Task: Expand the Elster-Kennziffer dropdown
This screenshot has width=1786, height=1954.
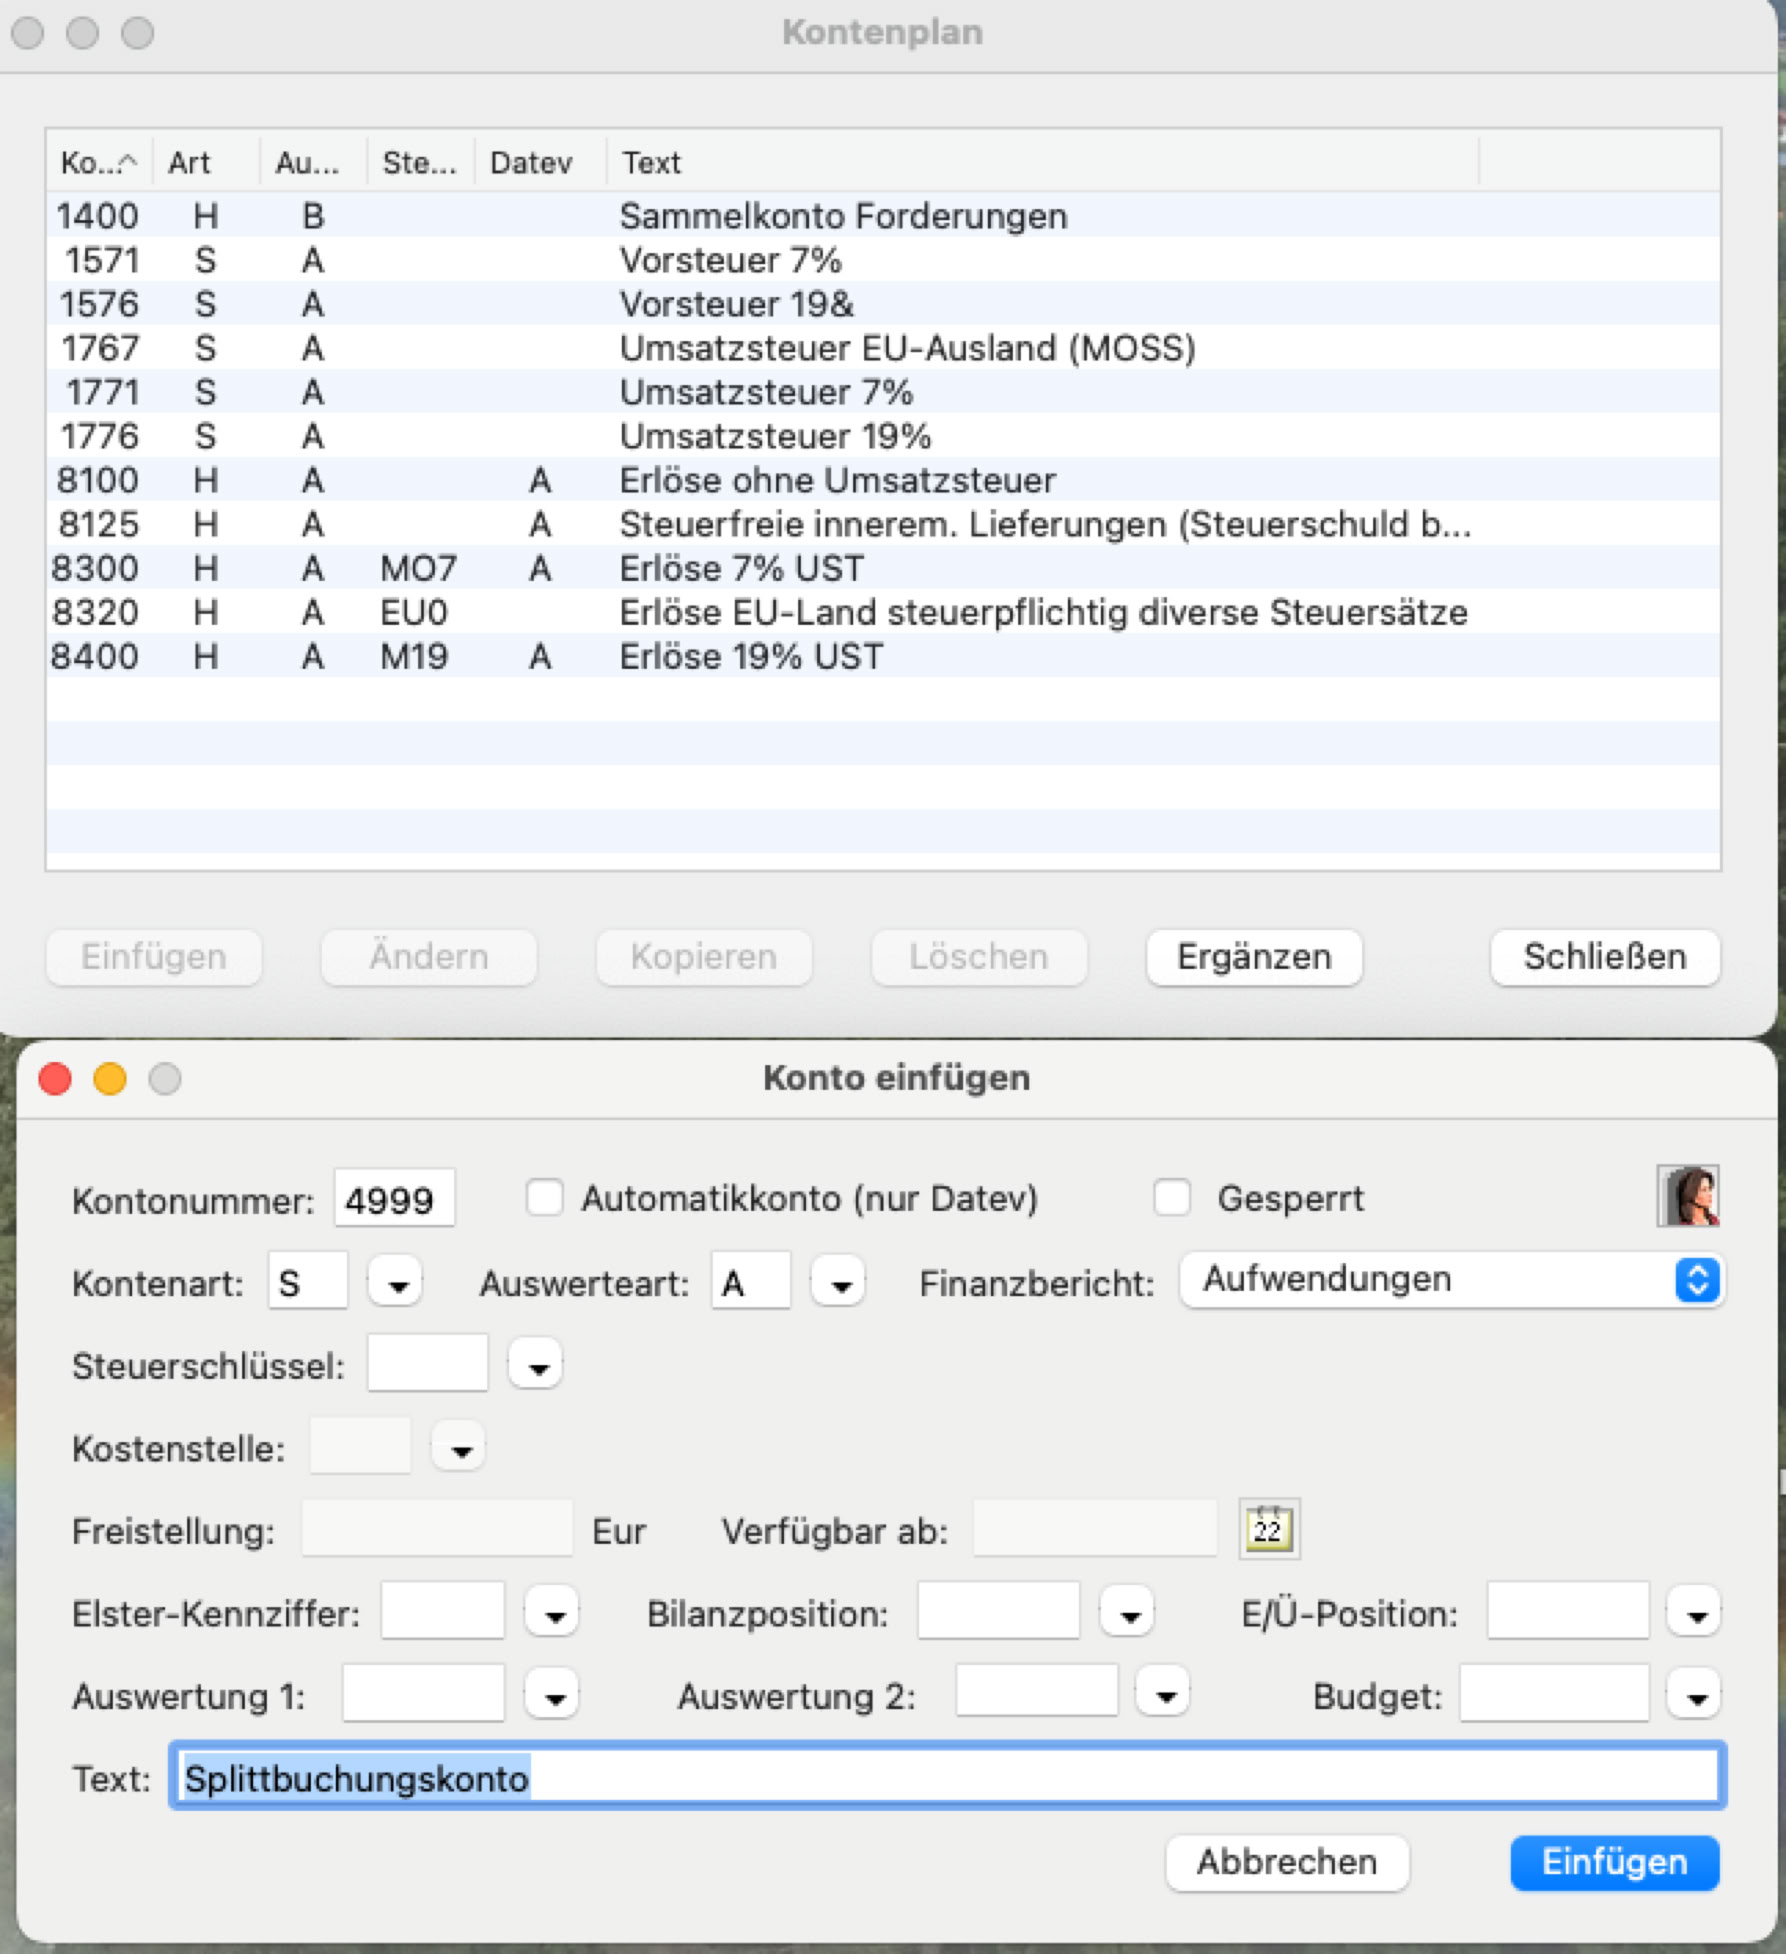Action: click(x=553, y=1613)
